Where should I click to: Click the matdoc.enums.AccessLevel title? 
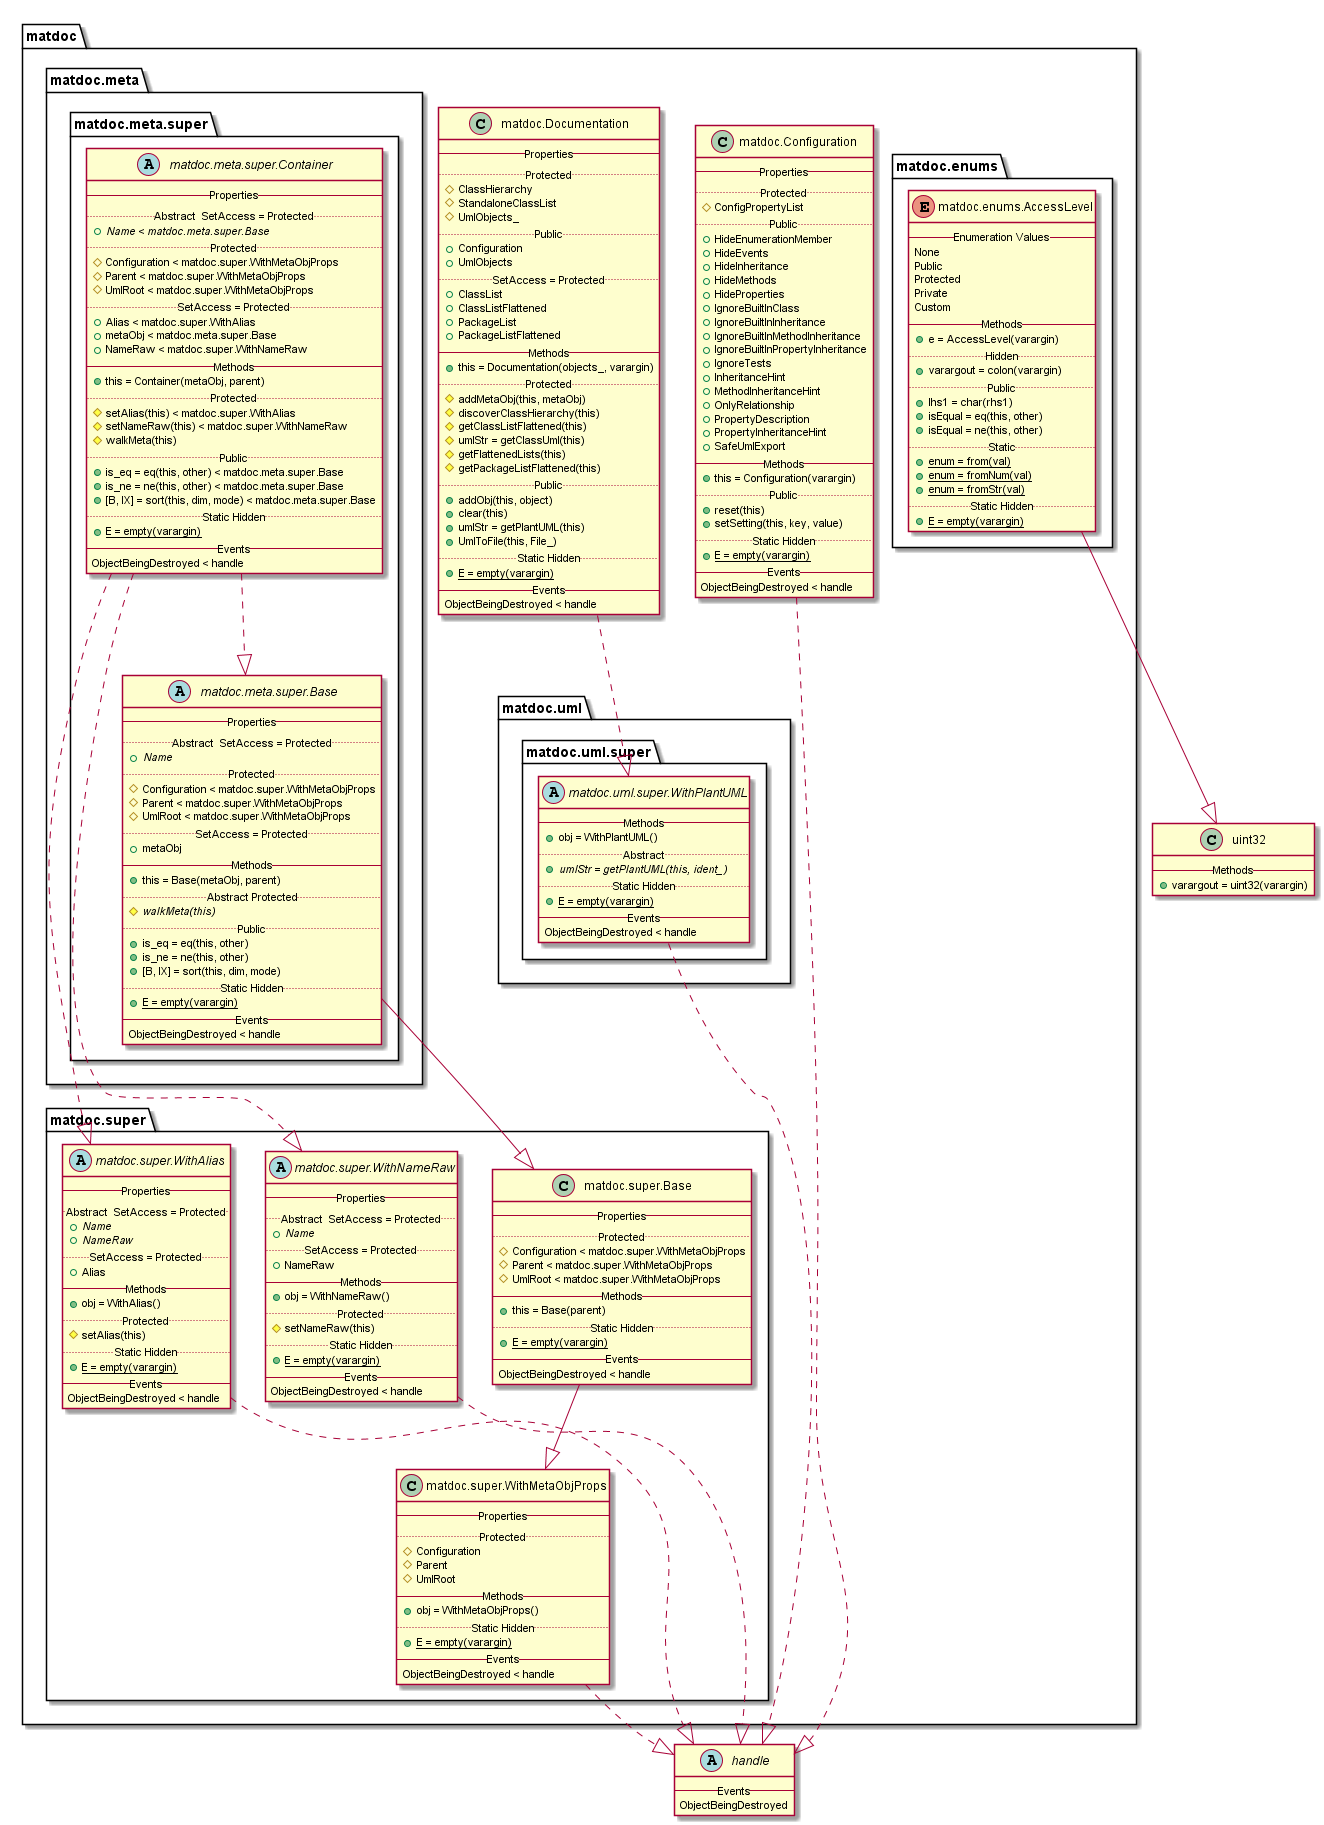coord(1015,207)
